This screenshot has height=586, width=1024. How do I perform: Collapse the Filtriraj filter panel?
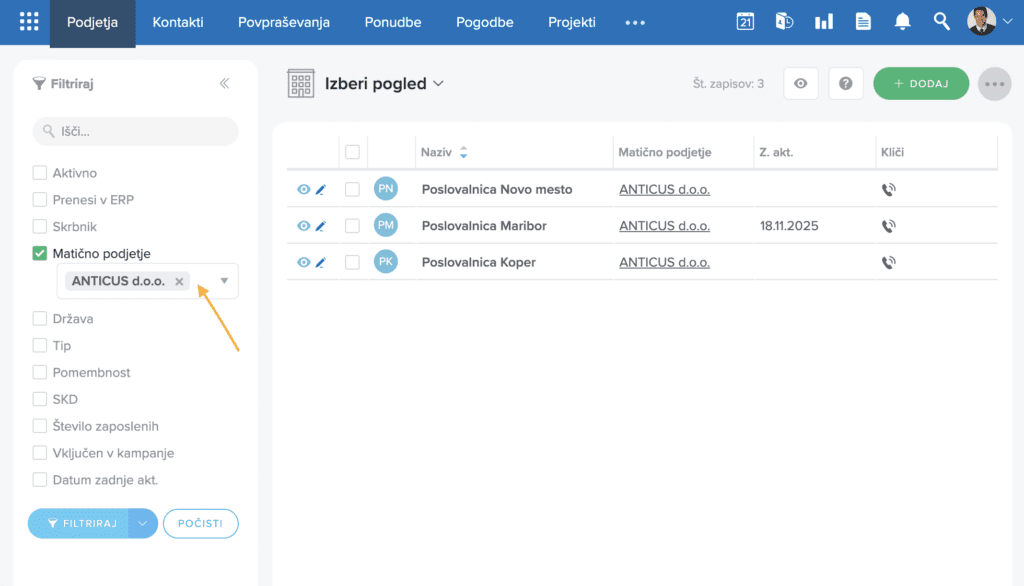(225, 84)
